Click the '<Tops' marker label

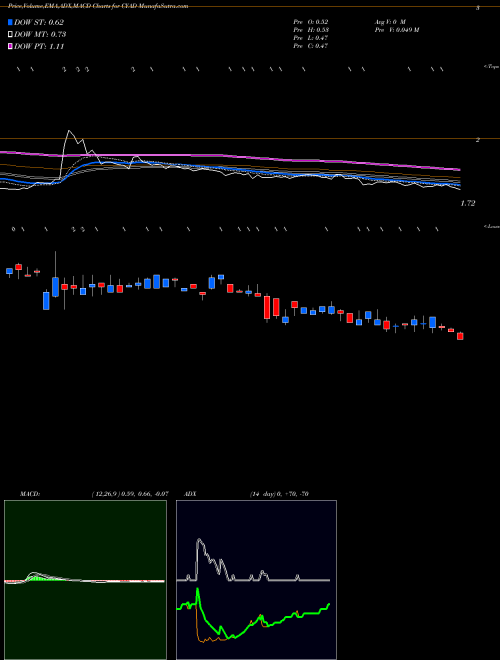tap(492, 67)
